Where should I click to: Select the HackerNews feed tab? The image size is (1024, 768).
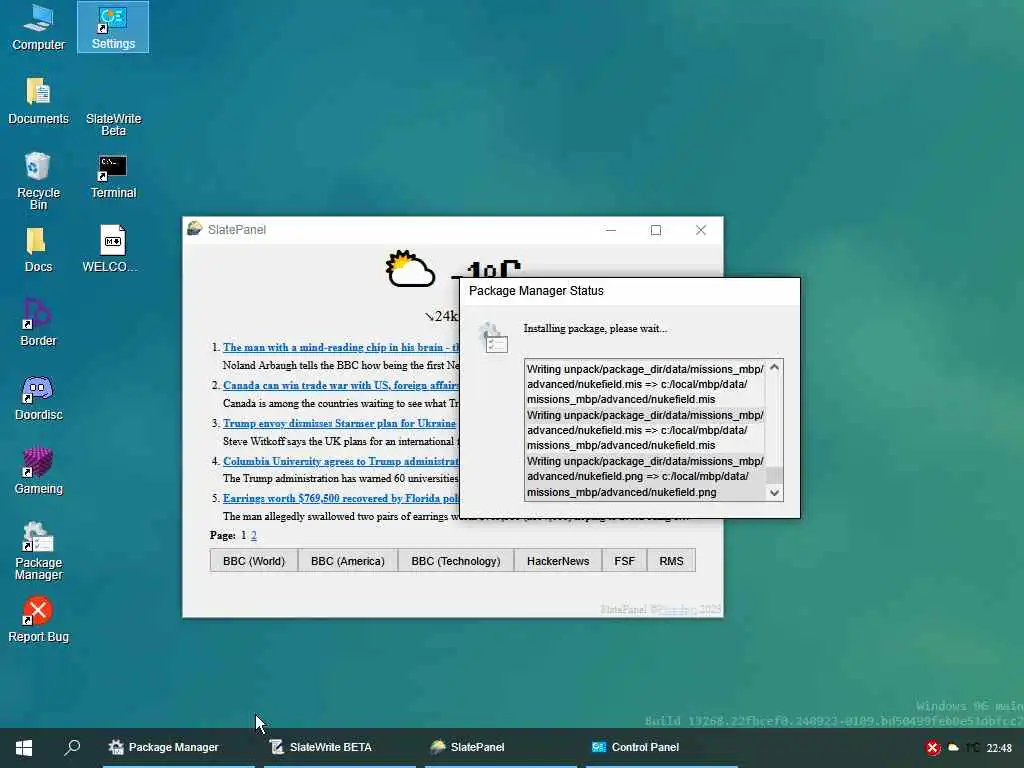(558, 561)
